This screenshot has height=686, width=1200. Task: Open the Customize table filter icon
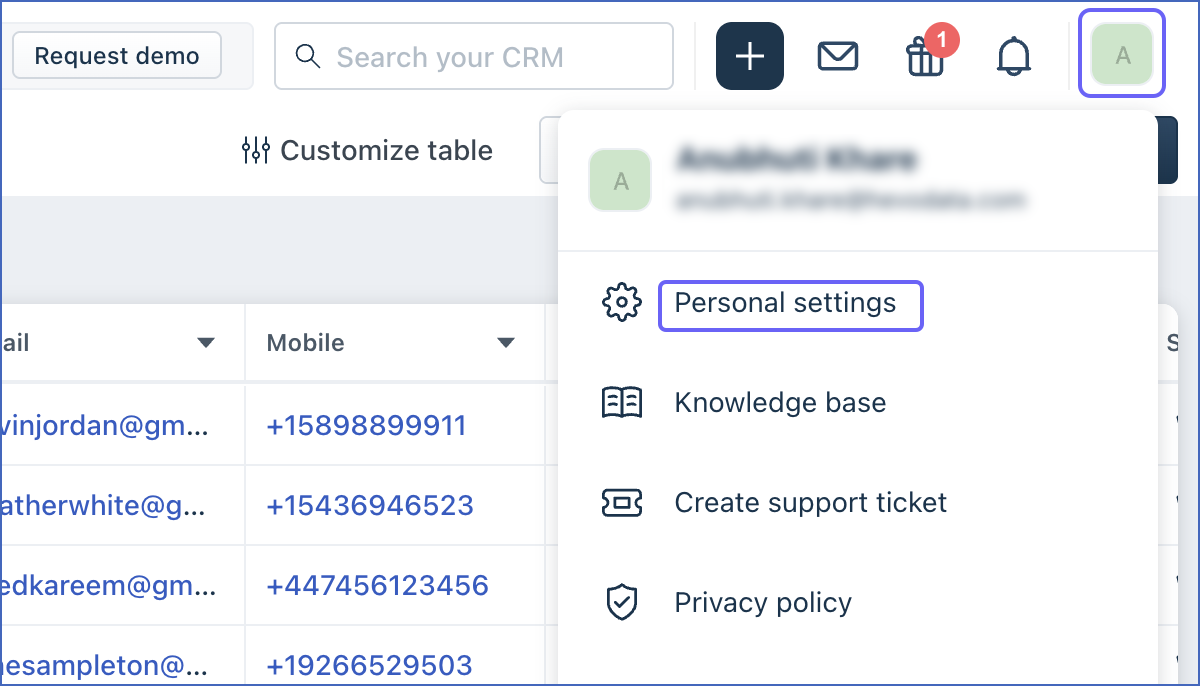tap(258, 150)
